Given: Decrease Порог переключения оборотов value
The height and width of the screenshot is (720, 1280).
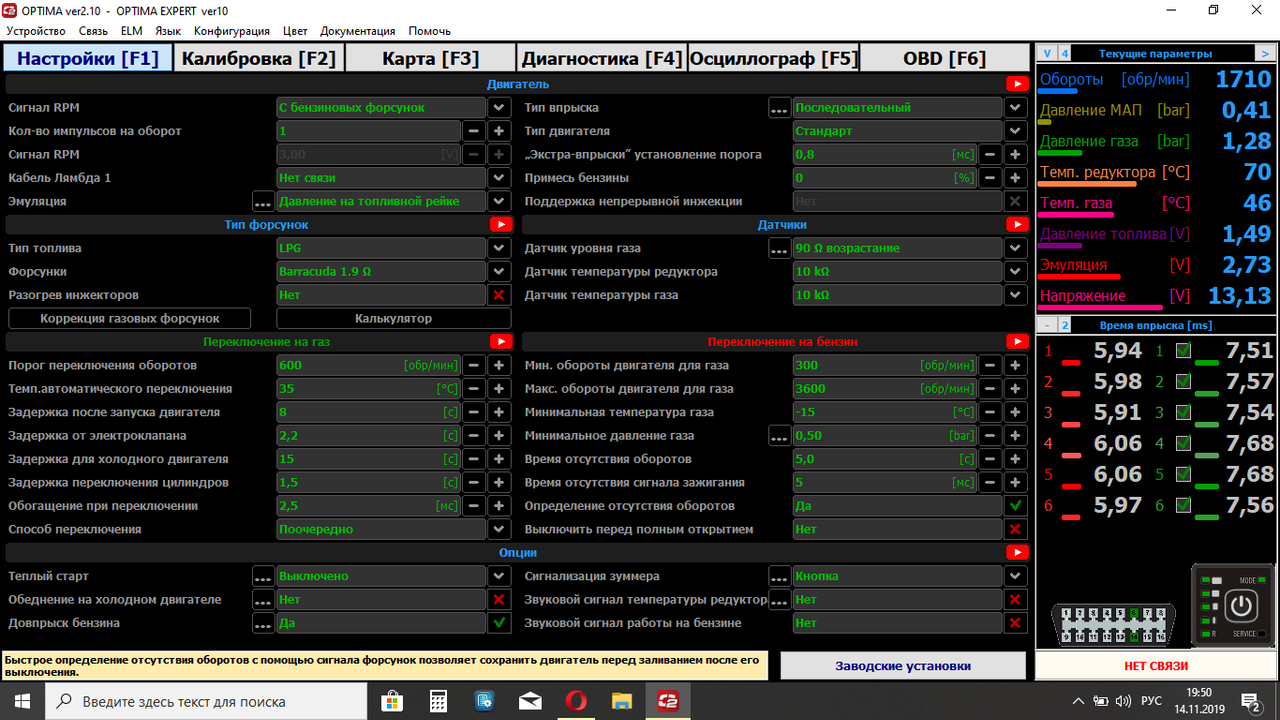Looking at the screenshot, I should 473,366.
